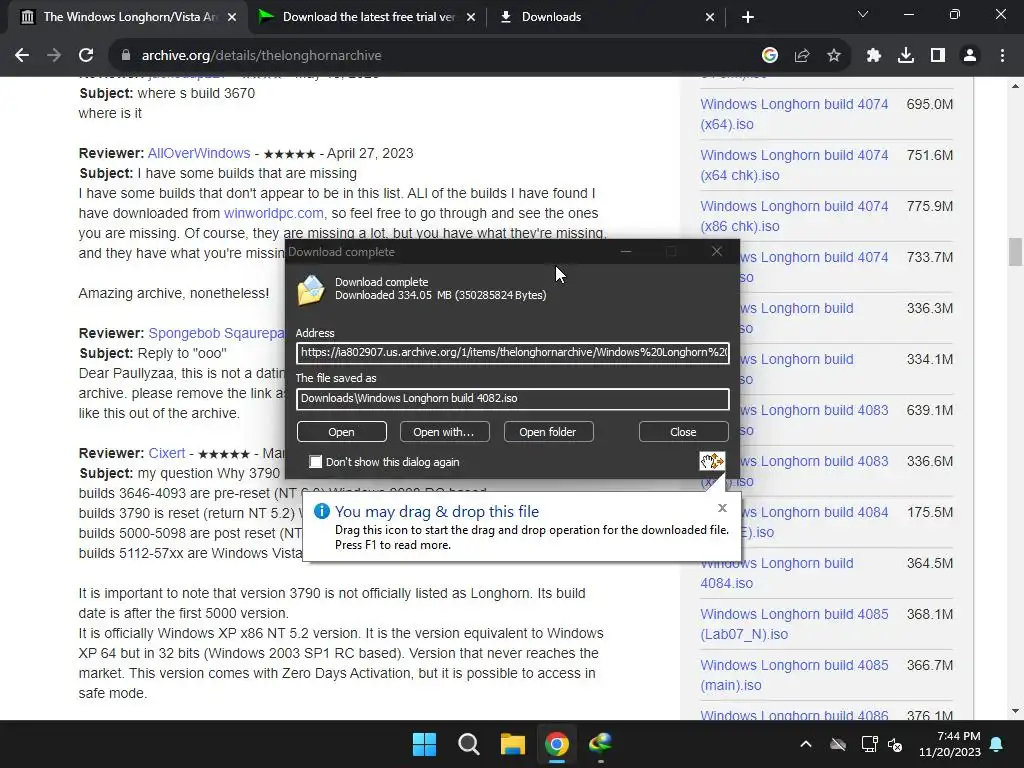This screenshot has width=1024, height=768.
Task: Open Spongebob Sqaurepa reviewer link
Action: click(x=217, y=333)
